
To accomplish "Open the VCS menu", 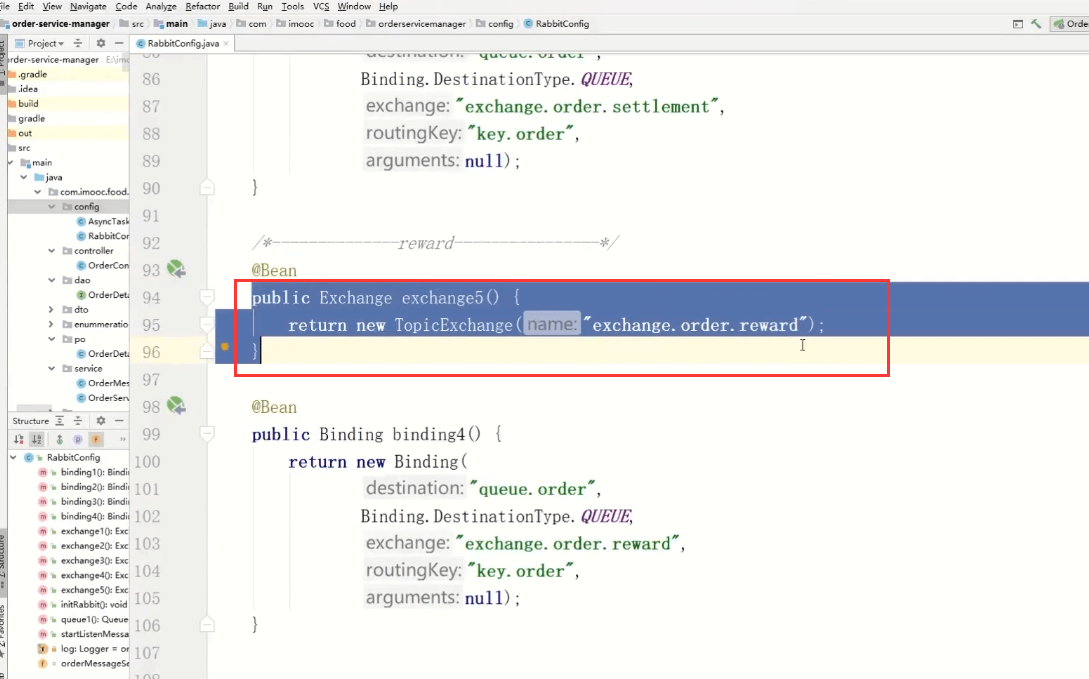I will click(321, 6).
